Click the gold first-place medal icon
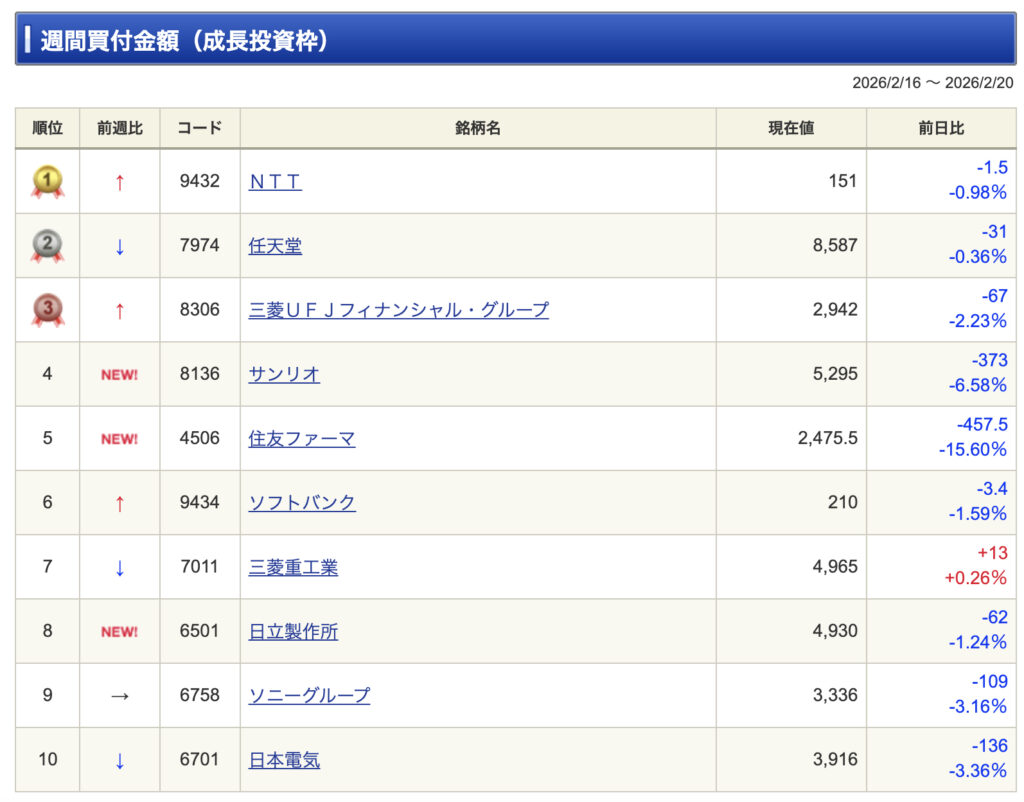1024x802 pixels. 47,182
